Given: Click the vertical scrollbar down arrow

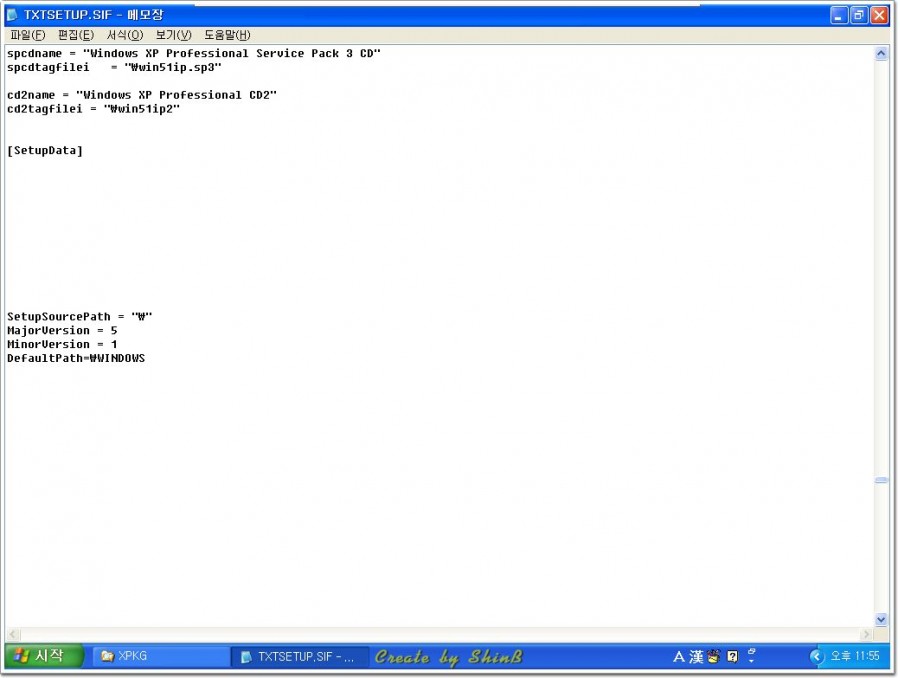Looking at the screenshot, I should 881,619.
